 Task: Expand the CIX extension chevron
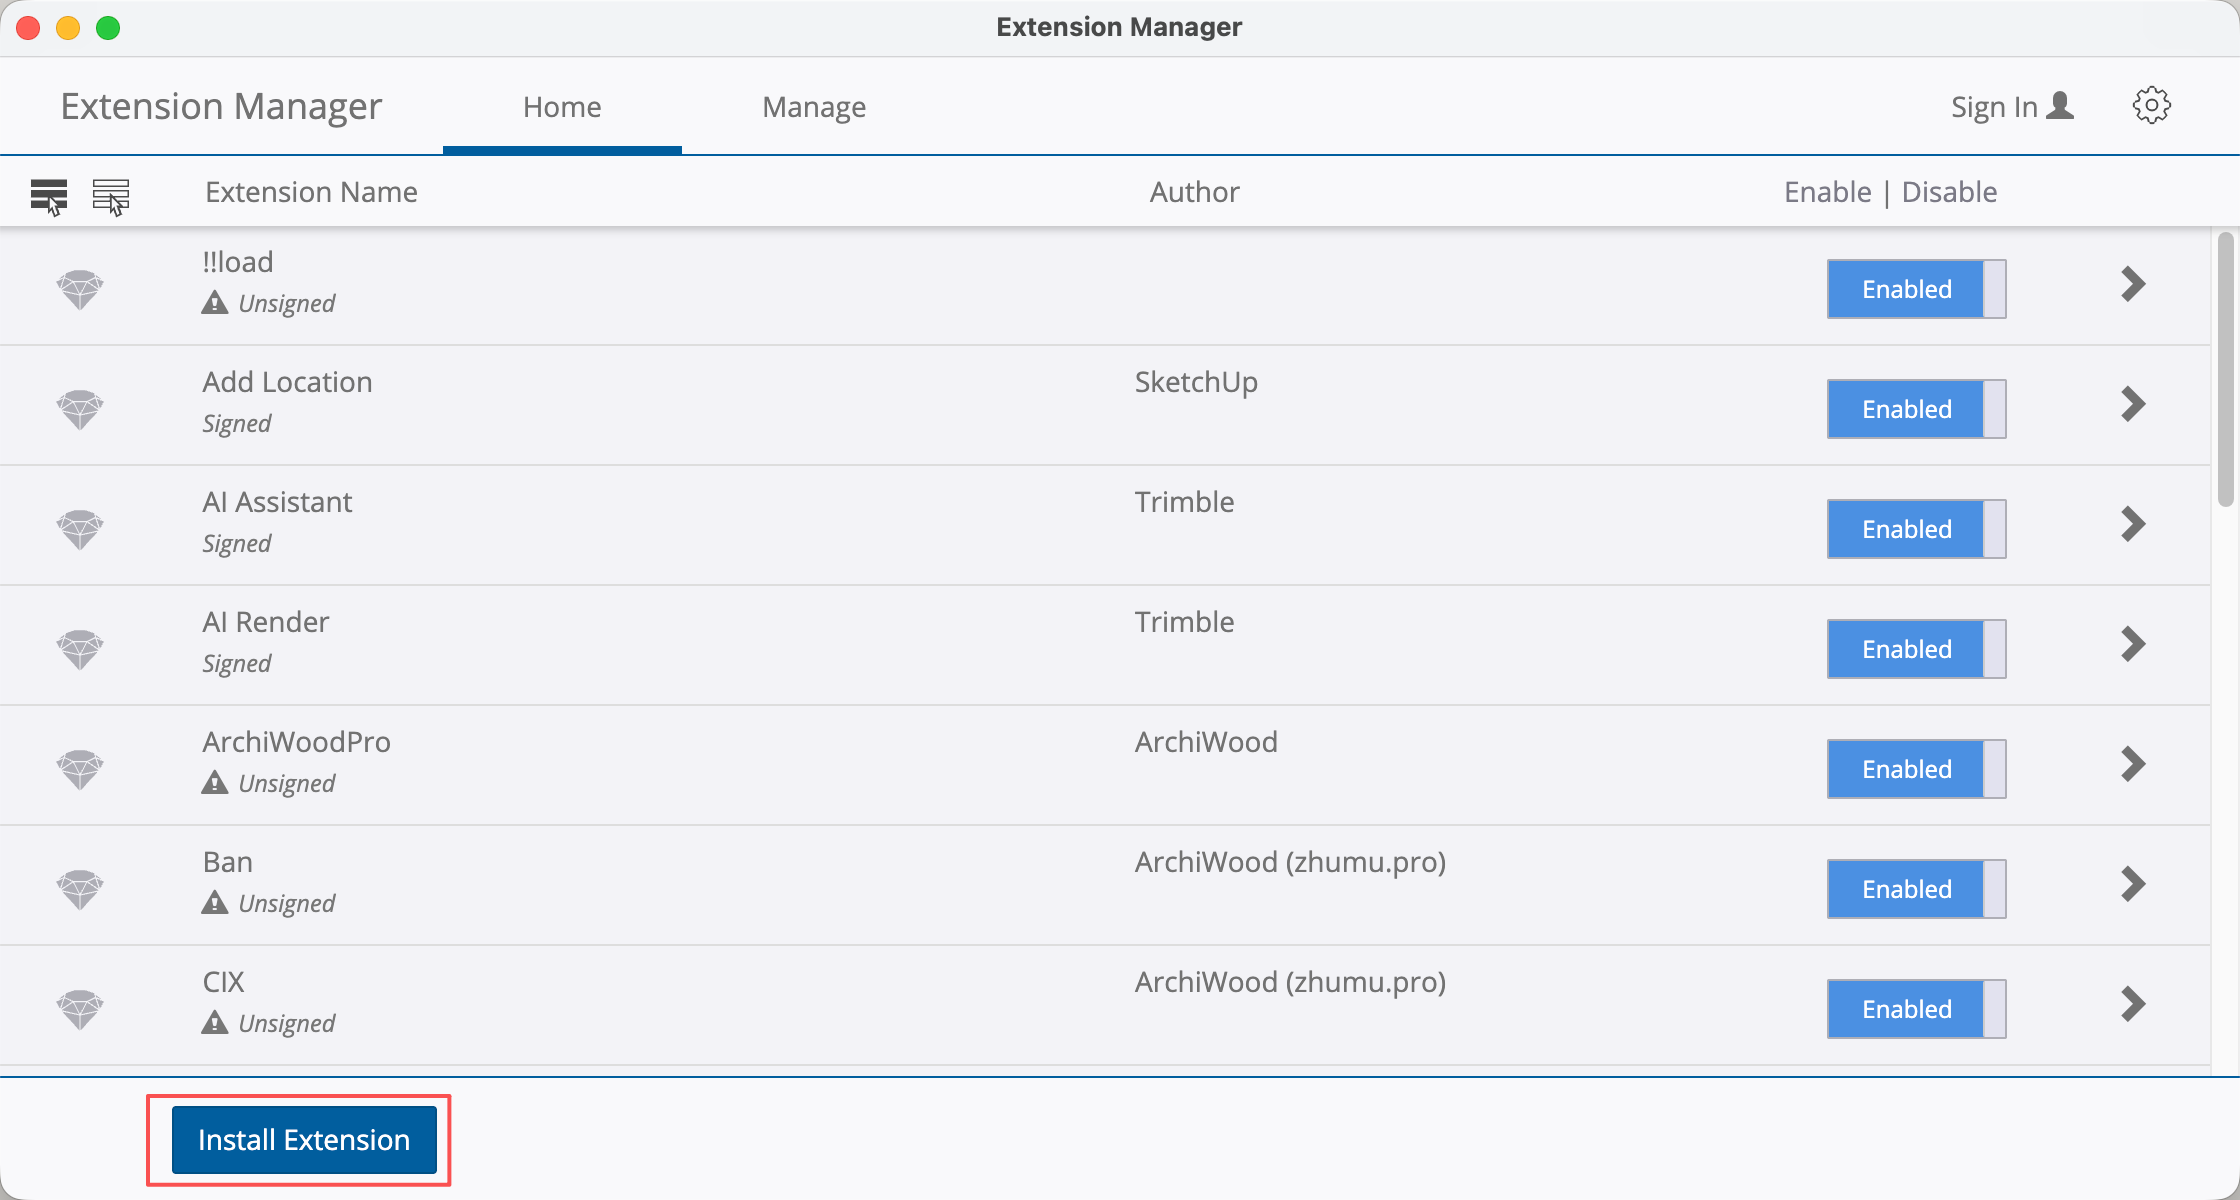pyautogui.click(x=2133, y=1004)
